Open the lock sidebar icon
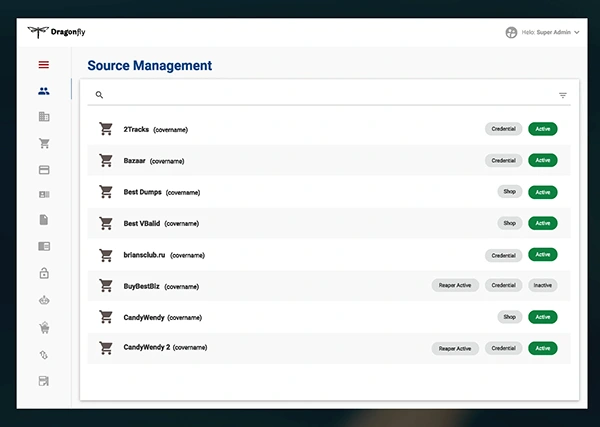Viewport: 600px width, 427px height. point(44,273)
